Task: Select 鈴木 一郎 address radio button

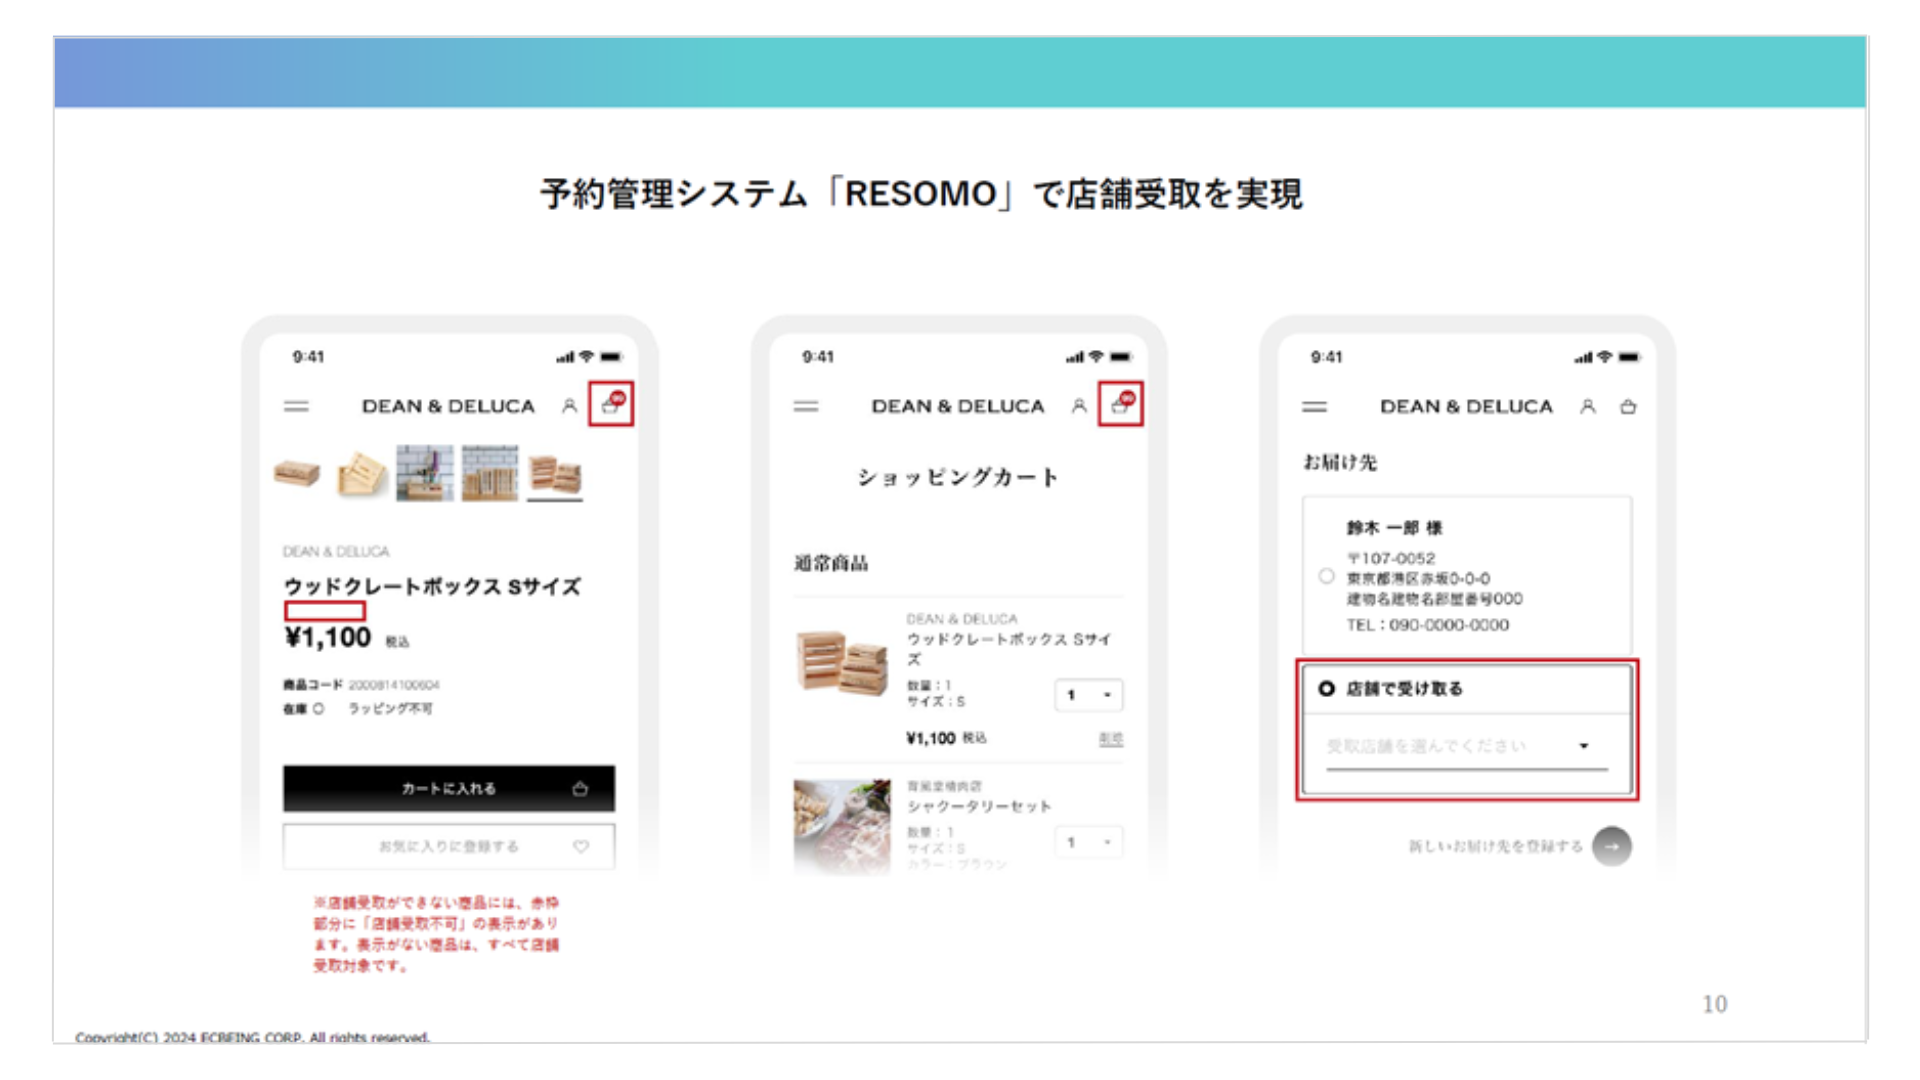Action: tap(1326, 576)
